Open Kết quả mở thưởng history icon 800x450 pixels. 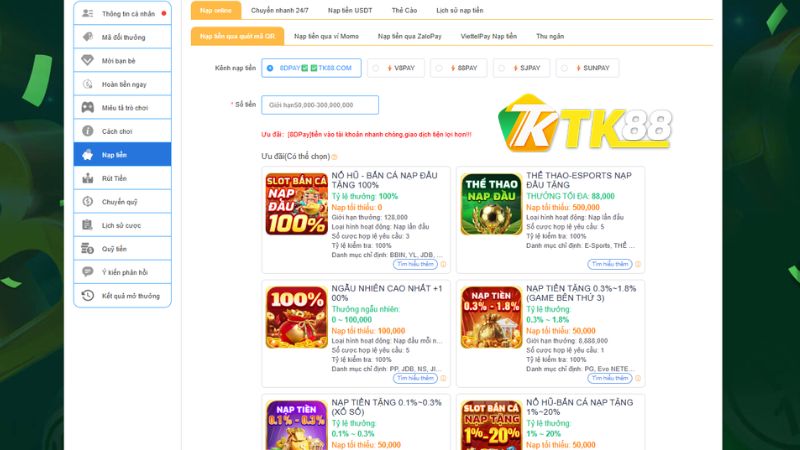click(88, 295)
